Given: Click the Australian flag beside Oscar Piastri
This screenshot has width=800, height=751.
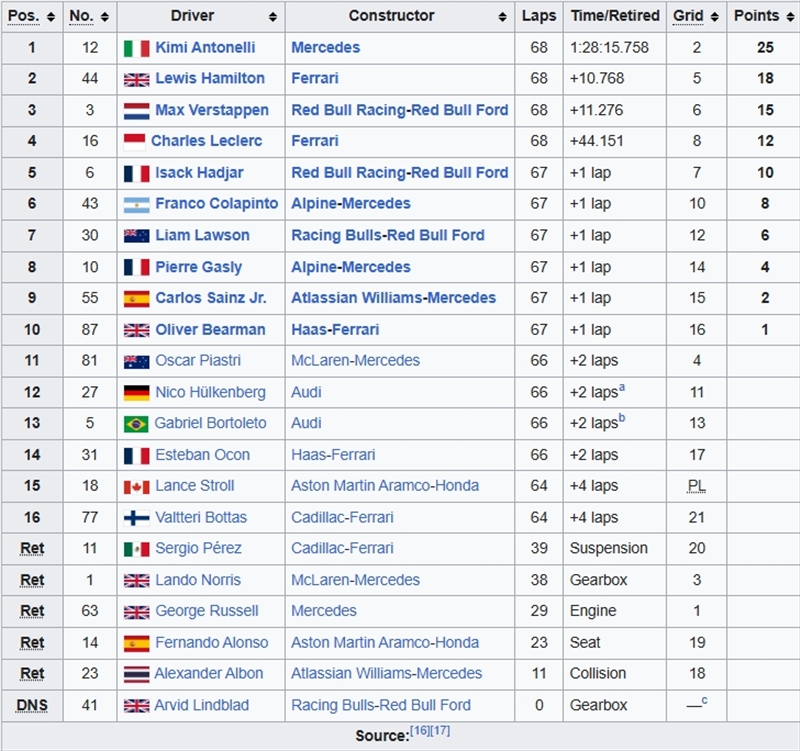Looking at the screenshot, I should click(137, 362).
